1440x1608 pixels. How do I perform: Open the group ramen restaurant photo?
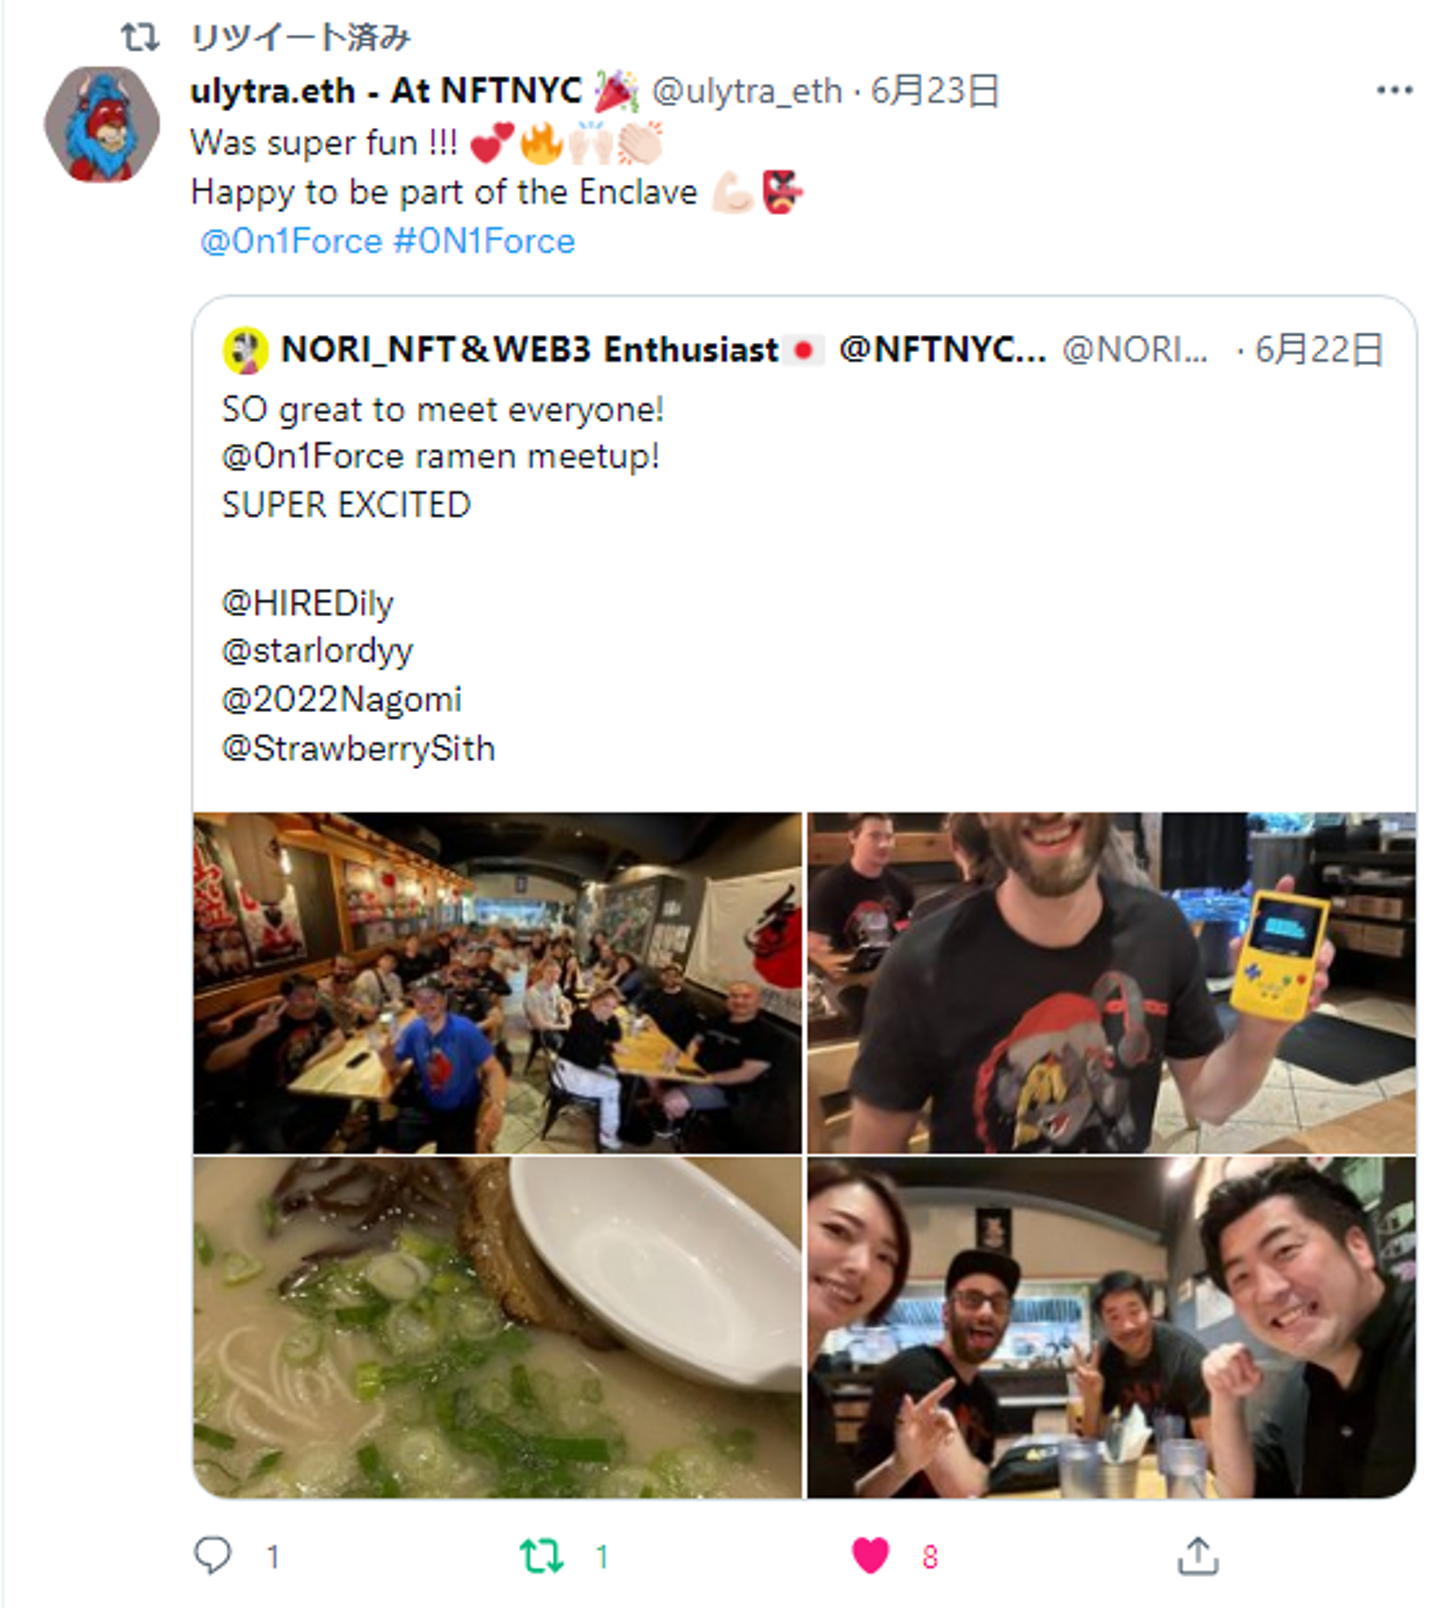point(497,983)
